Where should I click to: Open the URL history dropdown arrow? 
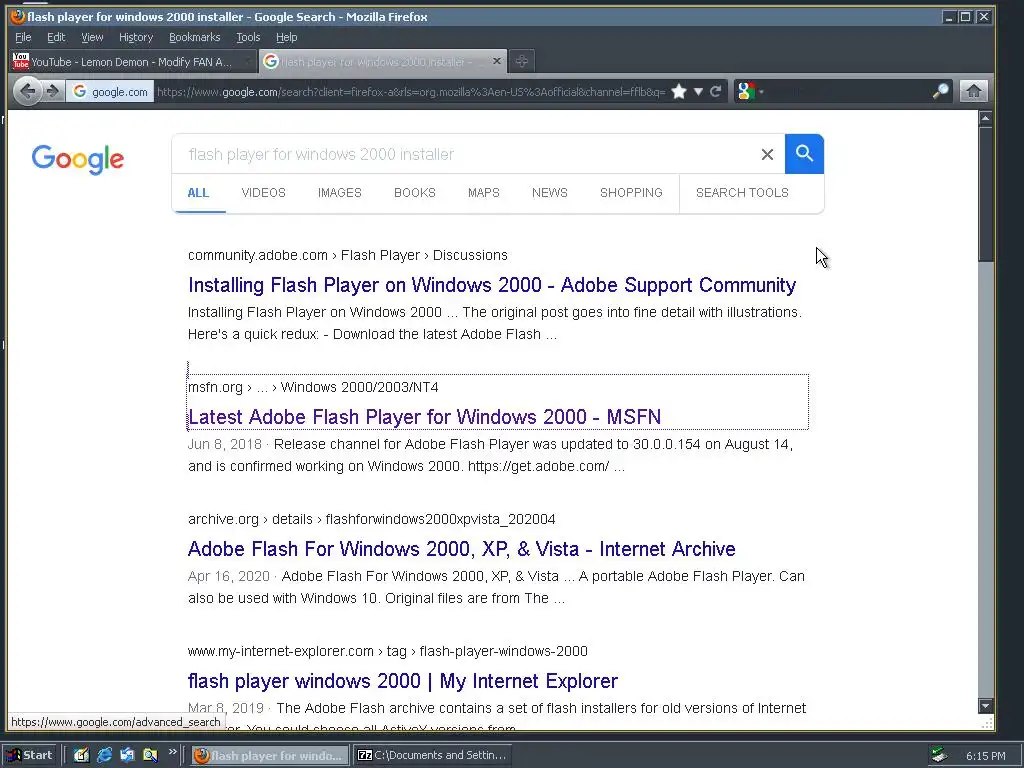point(698,91)
